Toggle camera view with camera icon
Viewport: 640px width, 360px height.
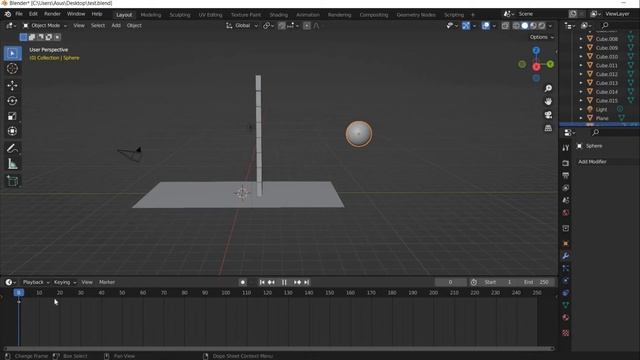tap(548, 115)
